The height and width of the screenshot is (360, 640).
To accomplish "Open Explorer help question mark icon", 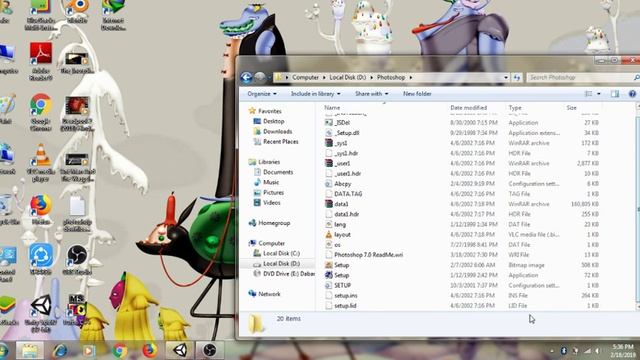I will tap(632, 94).
